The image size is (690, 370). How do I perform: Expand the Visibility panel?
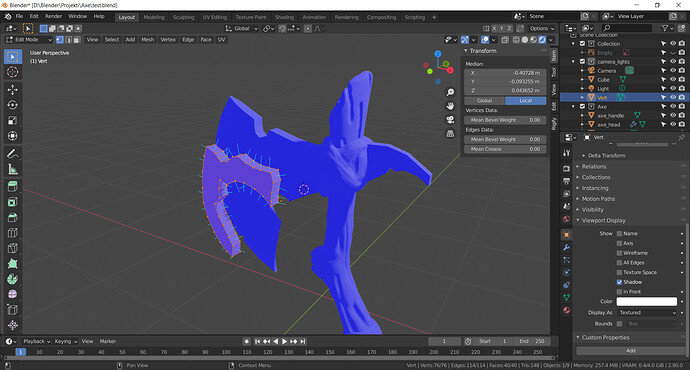[592, 210]
